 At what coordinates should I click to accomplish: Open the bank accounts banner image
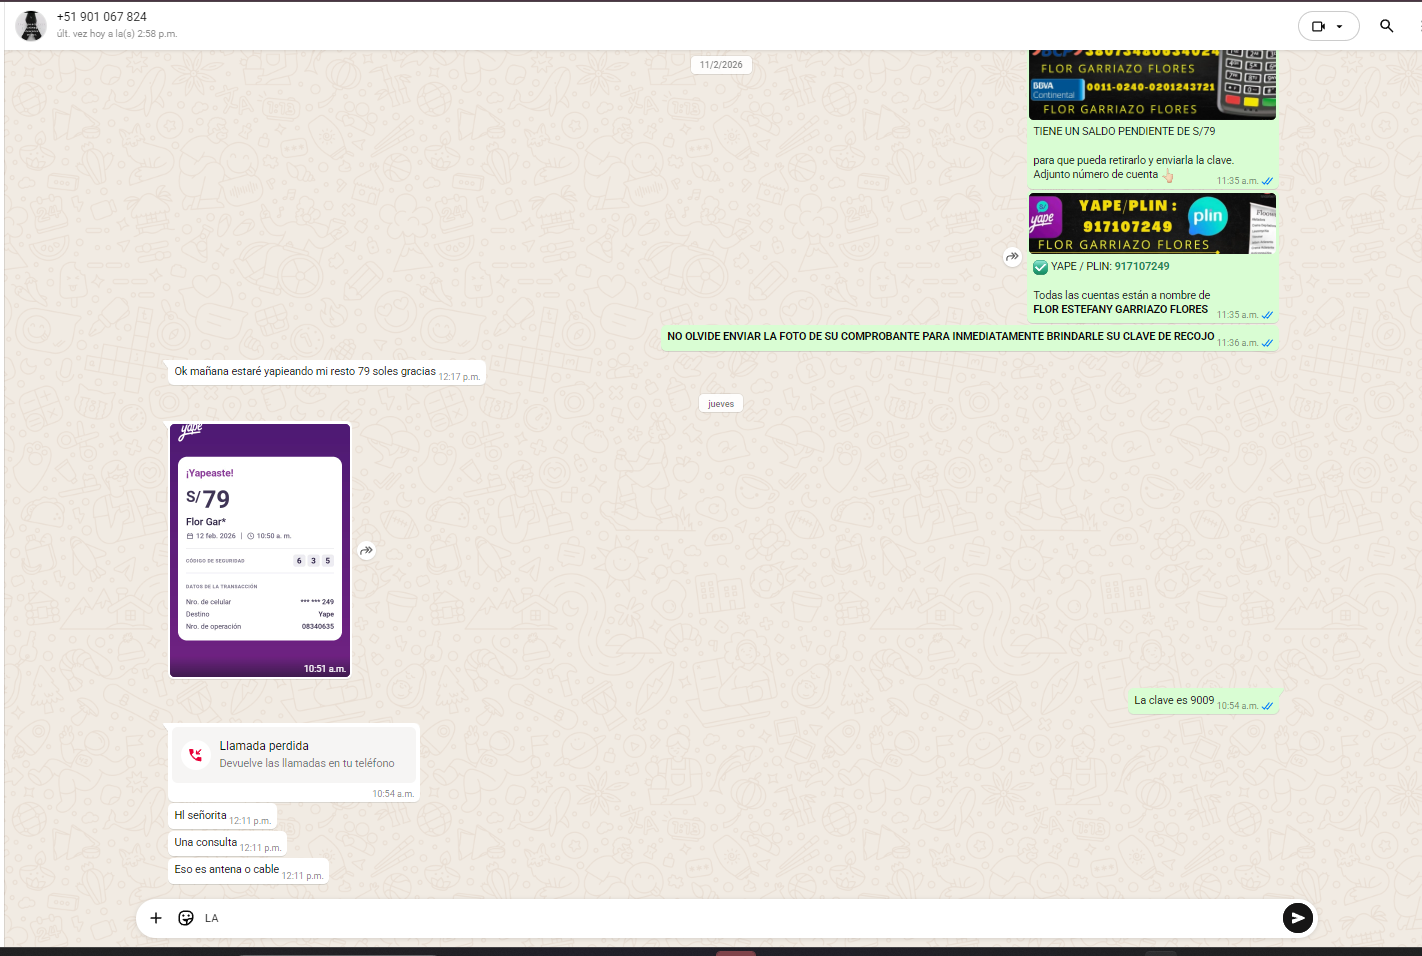click(1152, 85)
